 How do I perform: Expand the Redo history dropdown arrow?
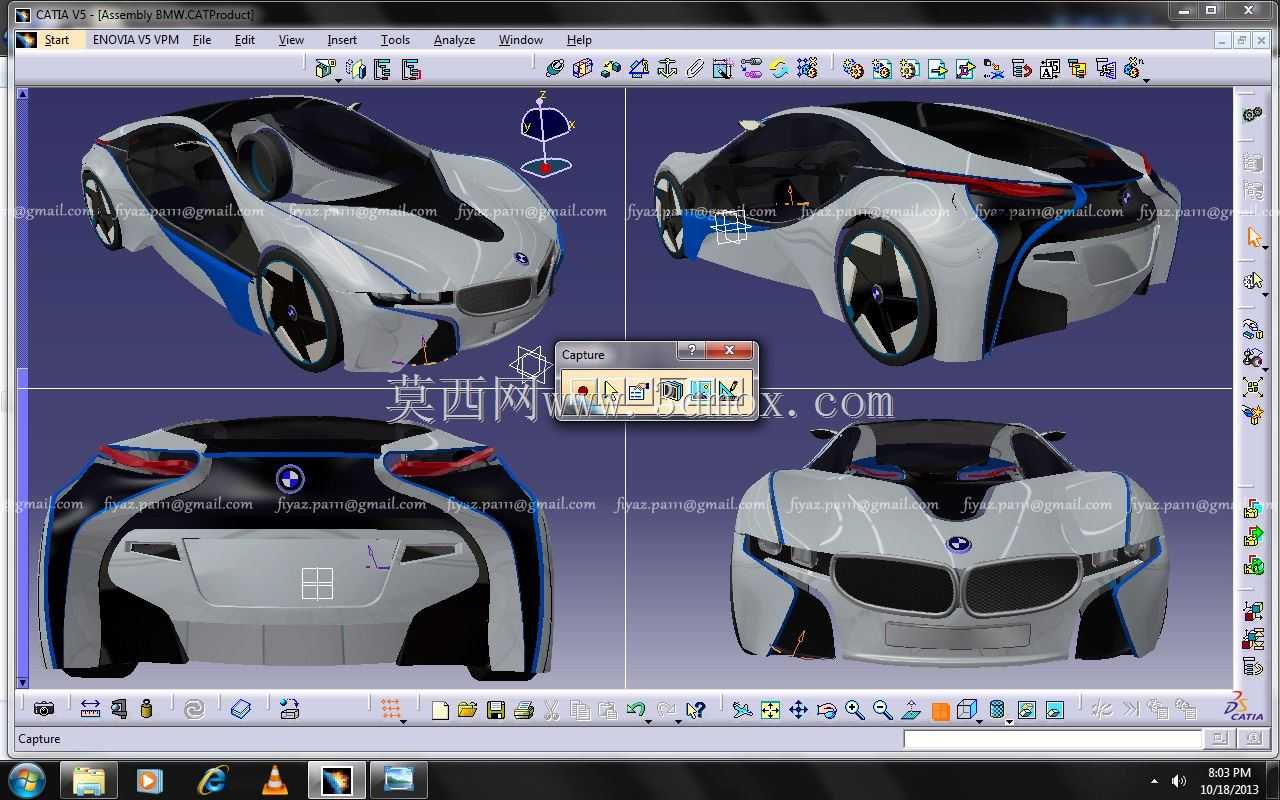click(679, 720)
